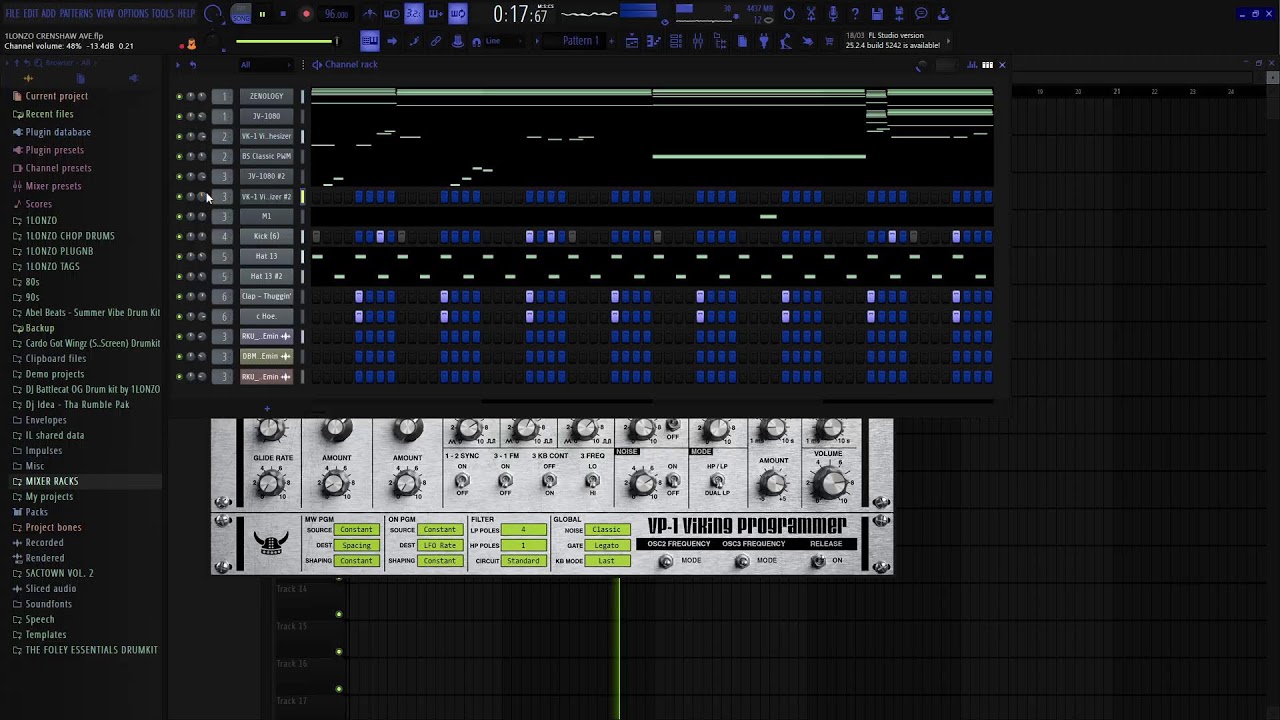1280x720 pixels.
Task: Close the Channel rack window
Action: [x=1002, y=65]
